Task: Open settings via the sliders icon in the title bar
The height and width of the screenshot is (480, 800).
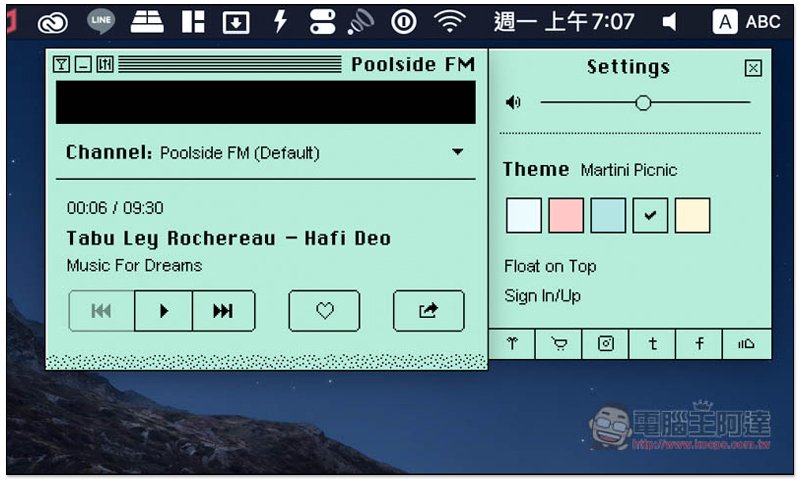Action: click(x=105, y=64)
